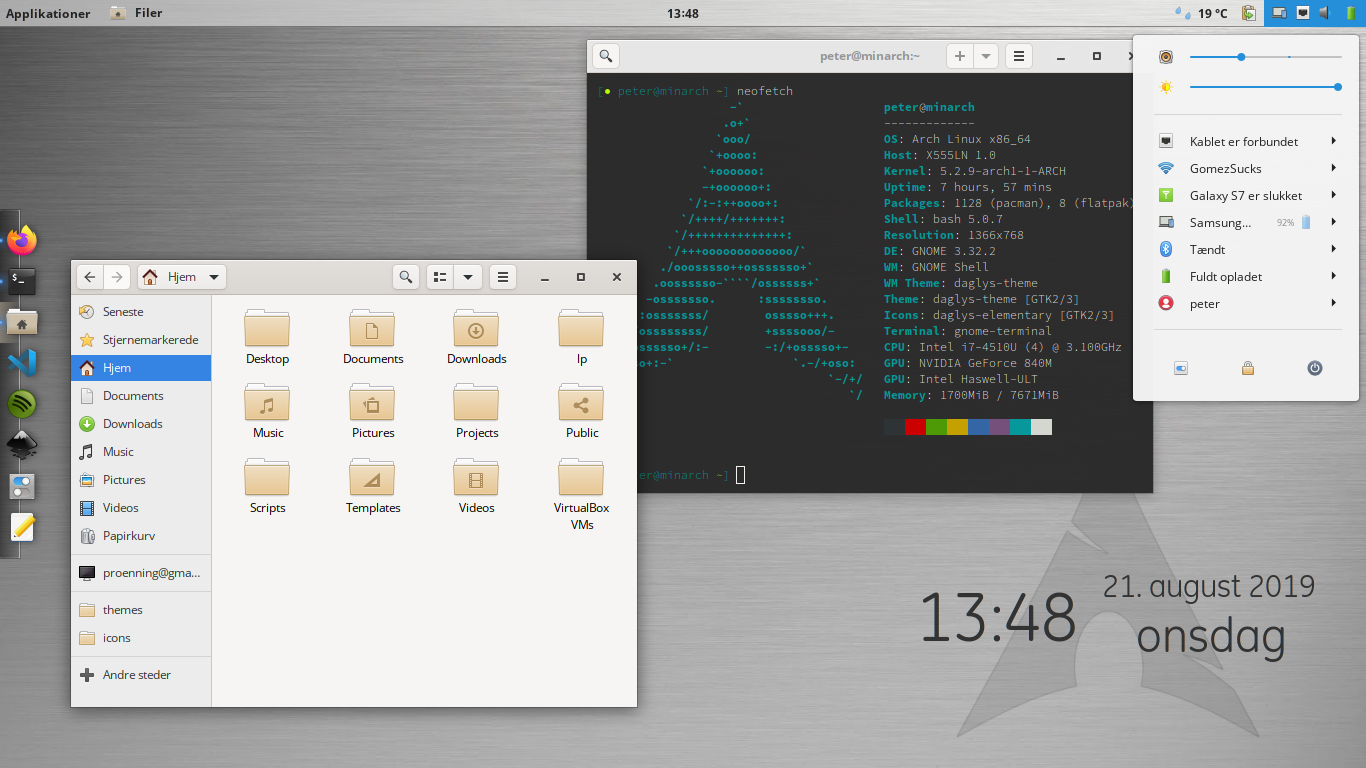The width and height of the screenshot is (1366, 768).
Task: Open Papirkurv trash in the sidebar
Action: point(141,535)
